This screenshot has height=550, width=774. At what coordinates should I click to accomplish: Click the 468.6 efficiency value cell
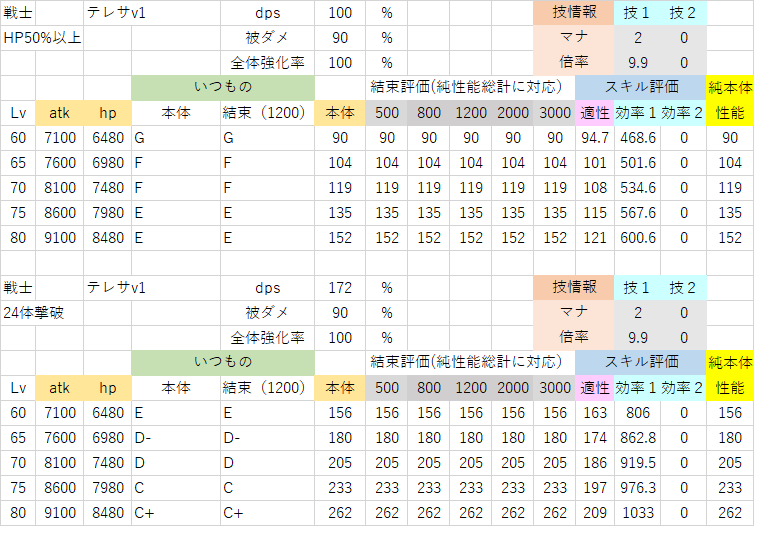pos(637,138)
